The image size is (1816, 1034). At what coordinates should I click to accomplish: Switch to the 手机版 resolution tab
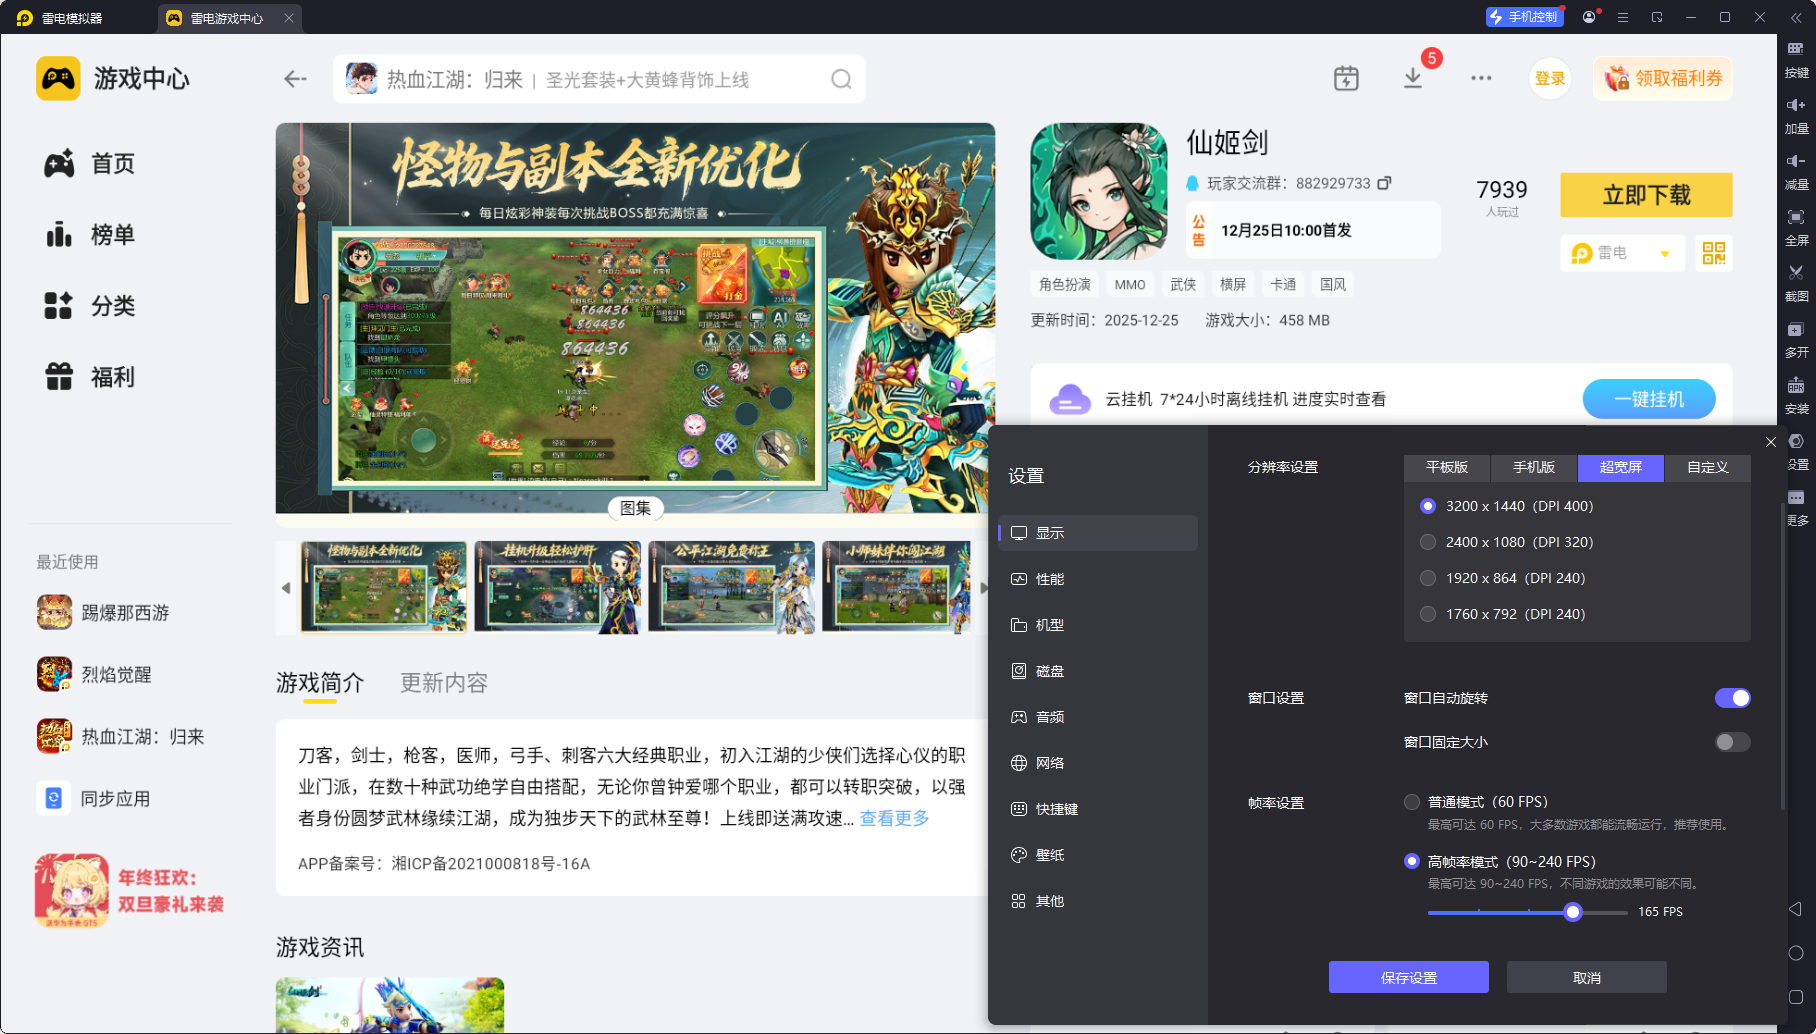tap(1534, 467)
